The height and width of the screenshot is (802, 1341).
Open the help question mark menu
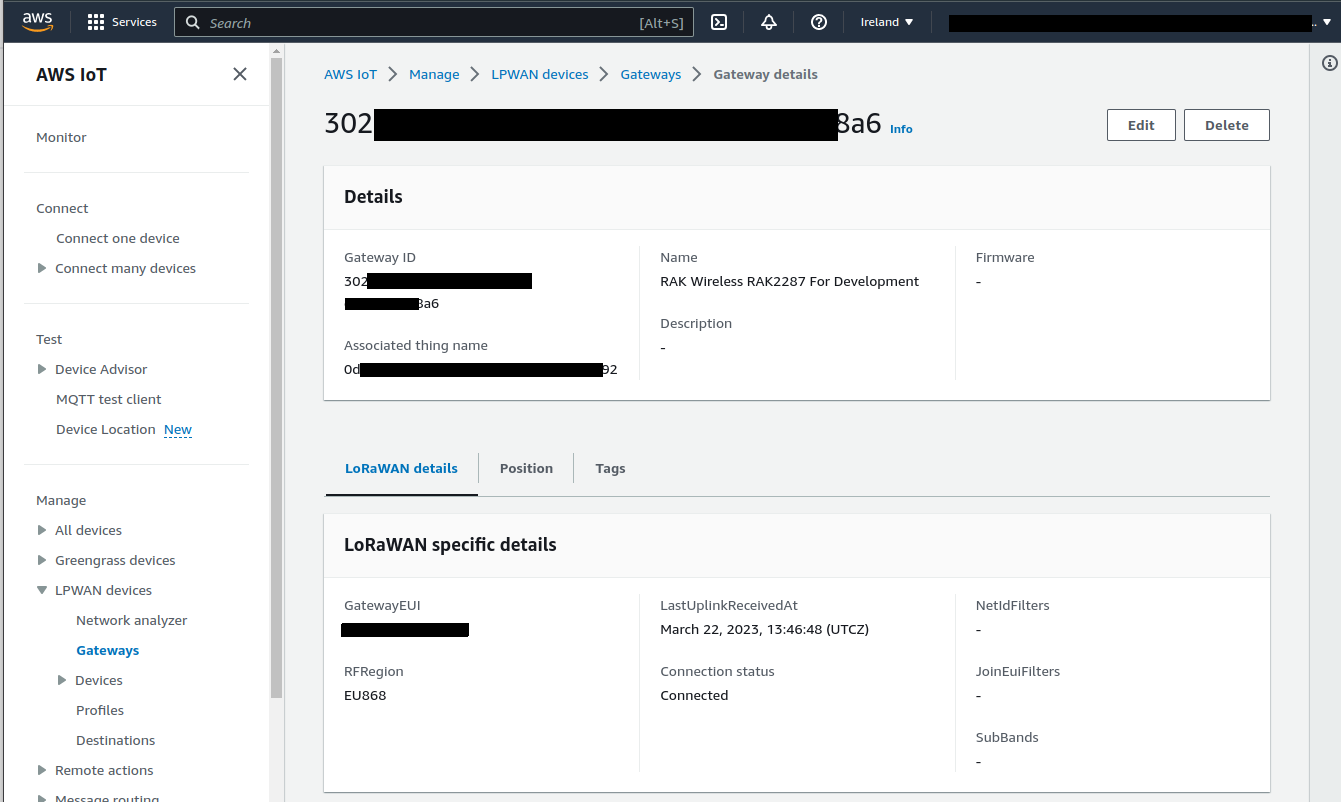point(819,22)
